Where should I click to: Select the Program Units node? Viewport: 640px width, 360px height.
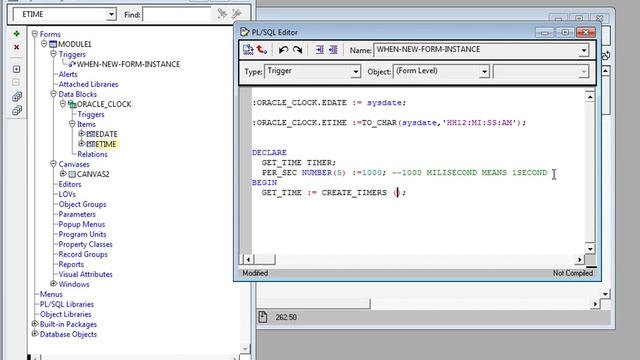click(x=82, y=234)
